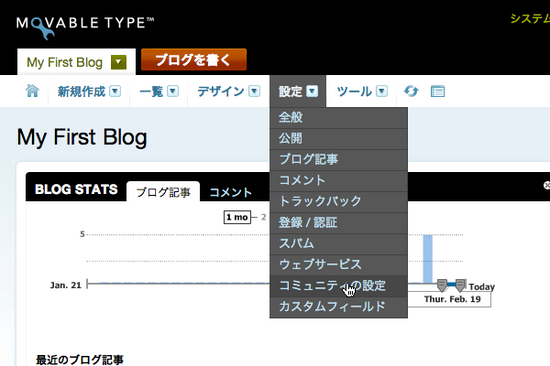
Task: Open the 新規作成 menu label
Action: point(81,92)
